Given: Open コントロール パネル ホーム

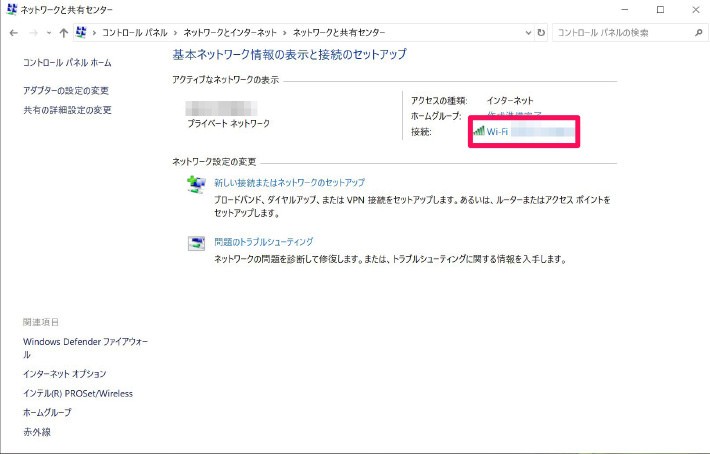Looking at the screenshot, I should point(67,62).
